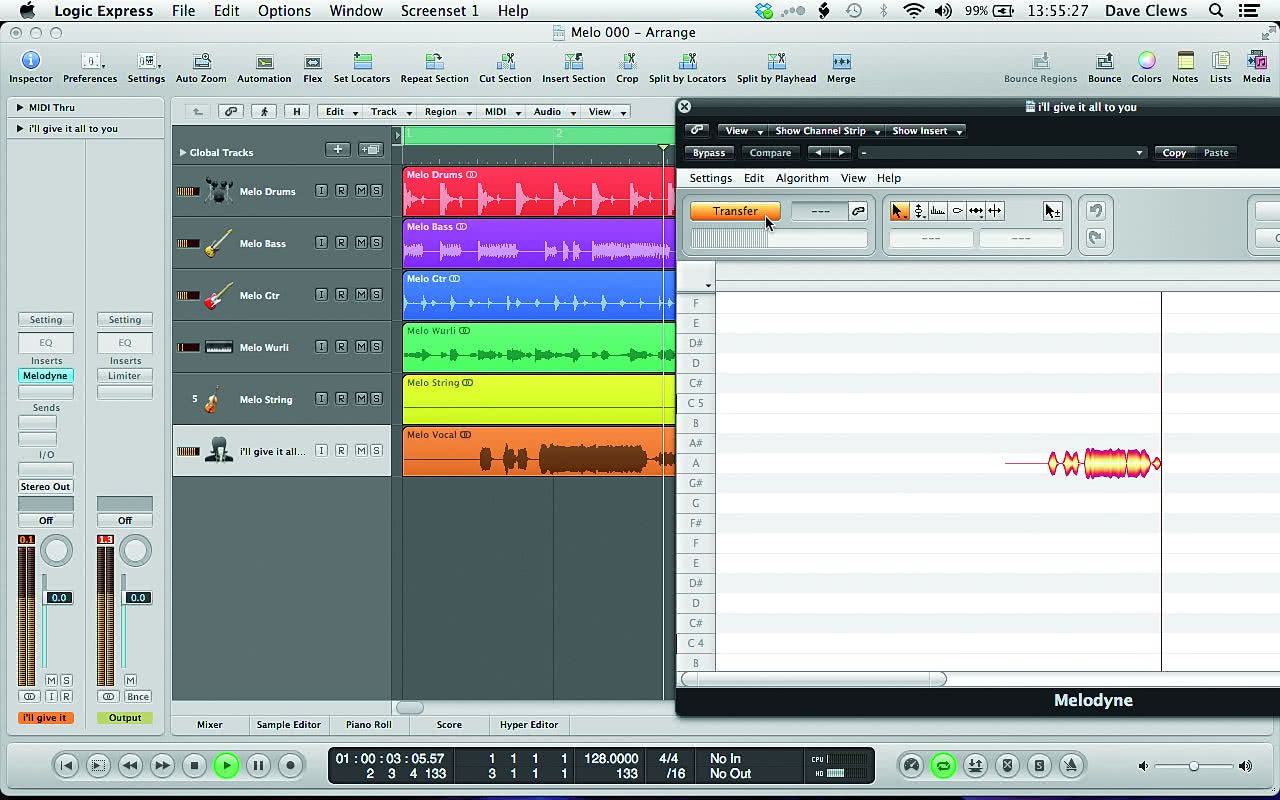This screenshot has width=1280, height=800.
Task: Open the Arrange Audio dropdown menu
Action: tap(554, 112)
